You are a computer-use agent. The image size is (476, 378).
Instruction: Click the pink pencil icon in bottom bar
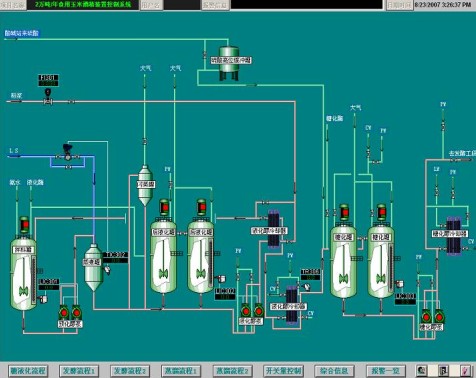465,370
